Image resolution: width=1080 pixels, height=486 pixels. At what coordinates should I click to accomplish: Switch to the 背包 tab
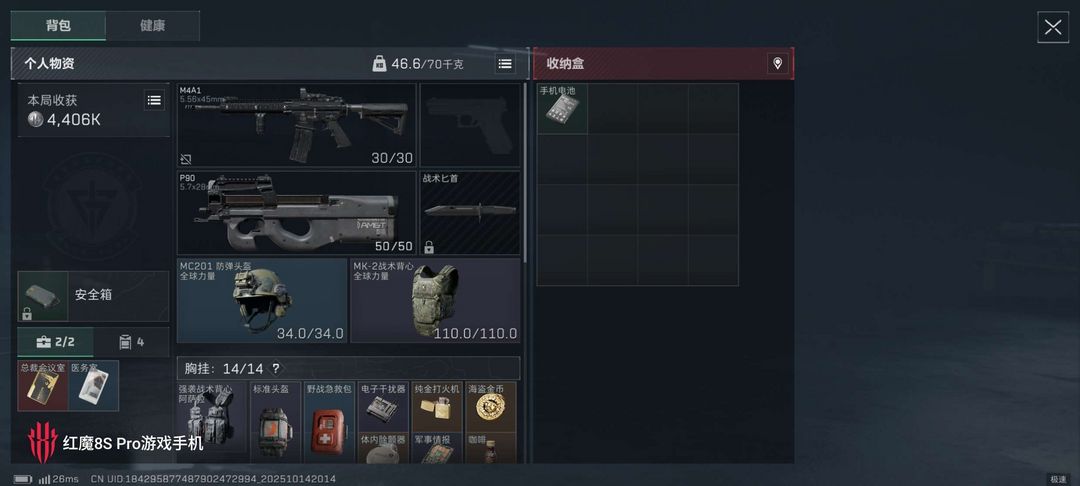[x=59, y=26]
